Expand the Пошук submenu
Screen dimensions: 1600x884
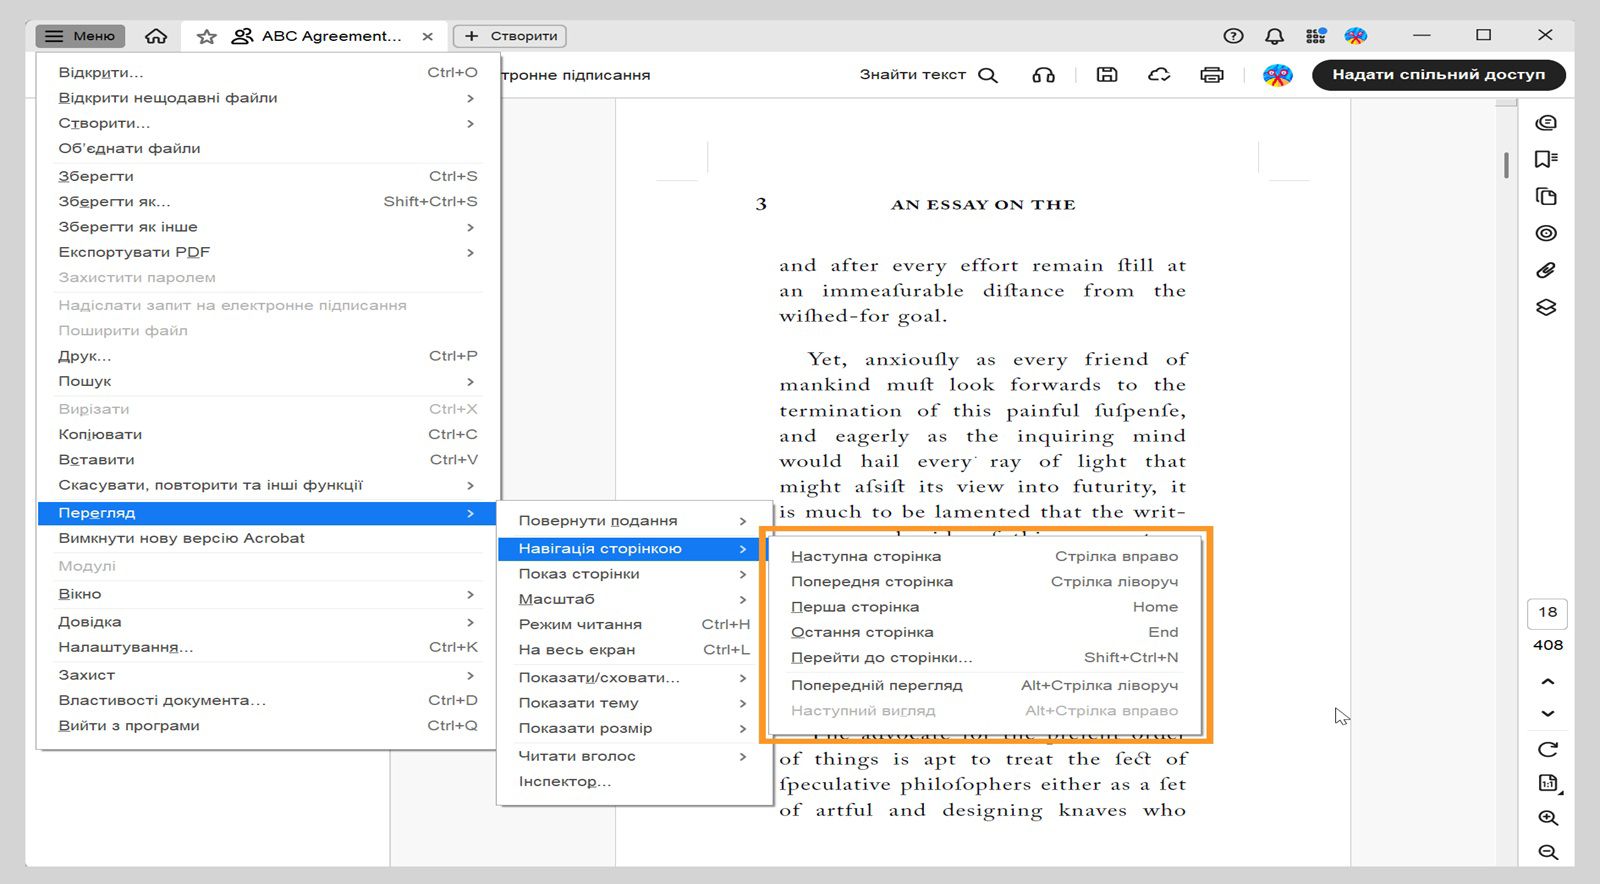tap(267, 381)
